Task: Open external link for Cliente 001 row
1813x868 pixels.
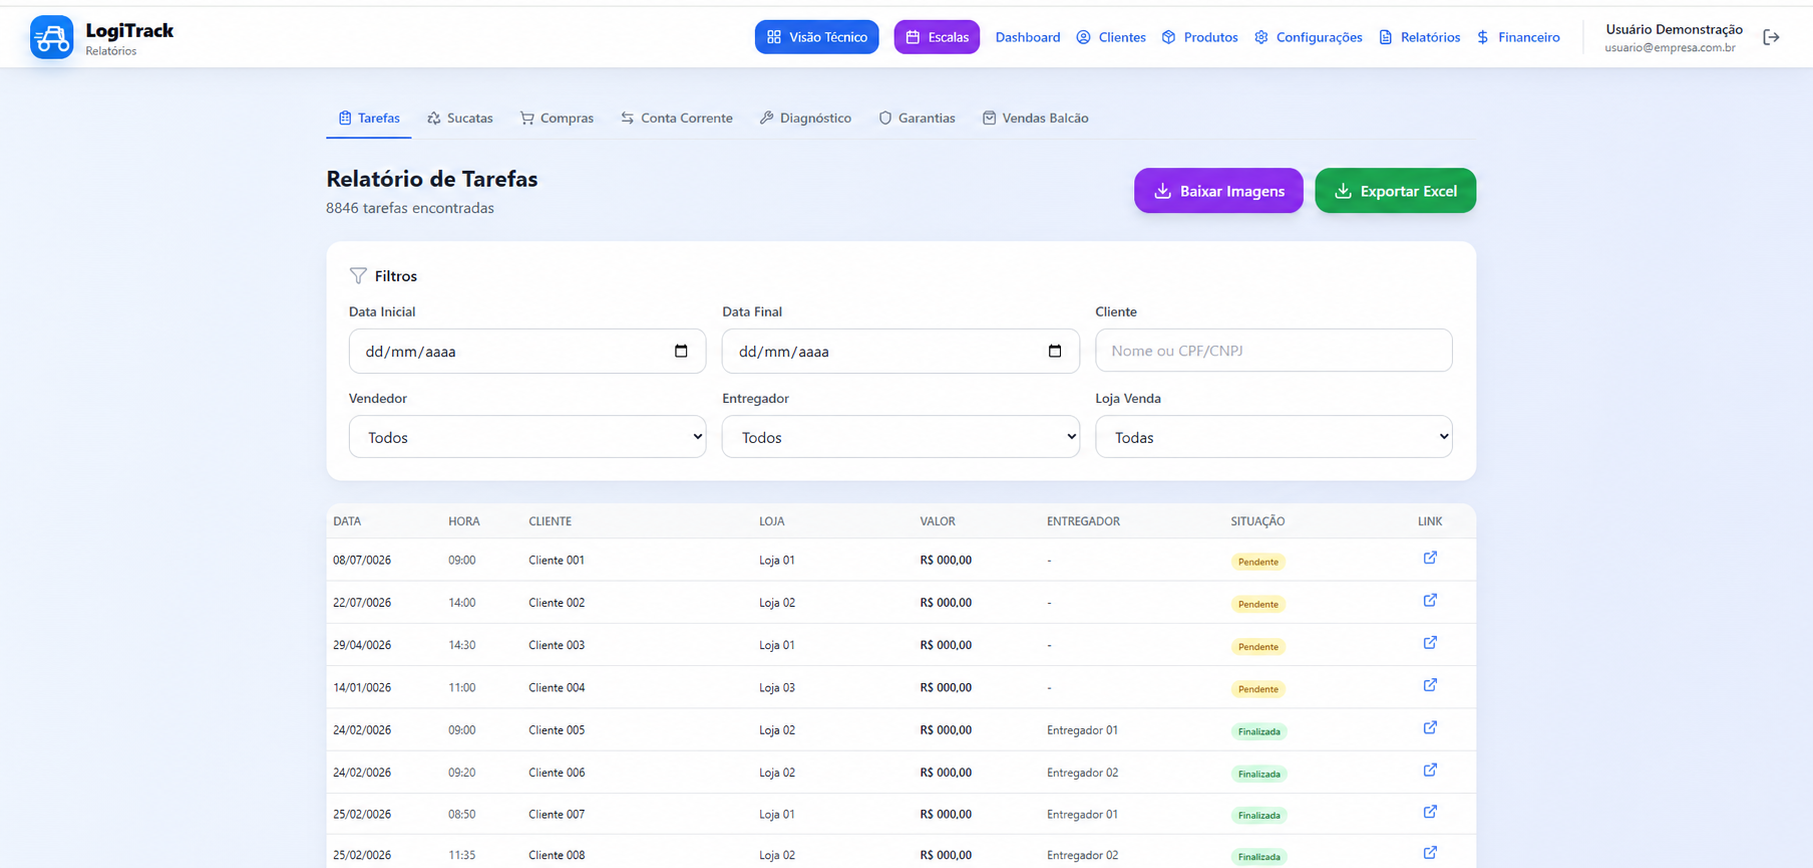Action: (1430, 558)
